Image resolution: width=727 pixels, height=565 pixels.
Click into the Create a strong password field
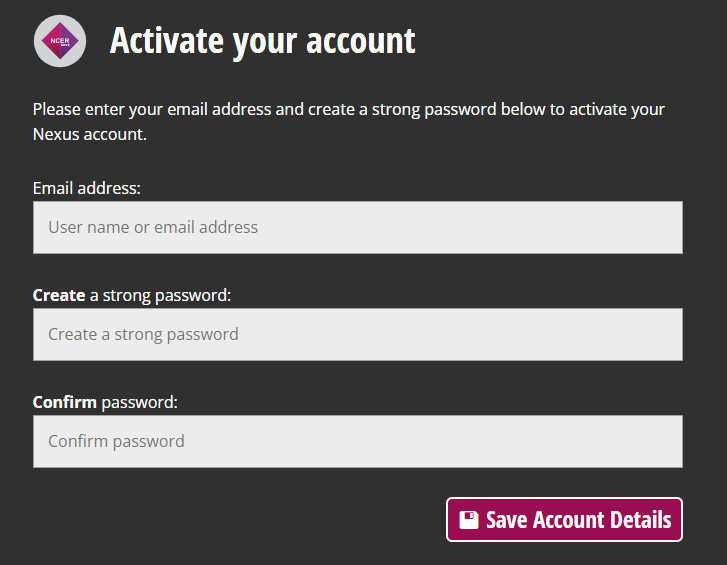coord(357,334)
